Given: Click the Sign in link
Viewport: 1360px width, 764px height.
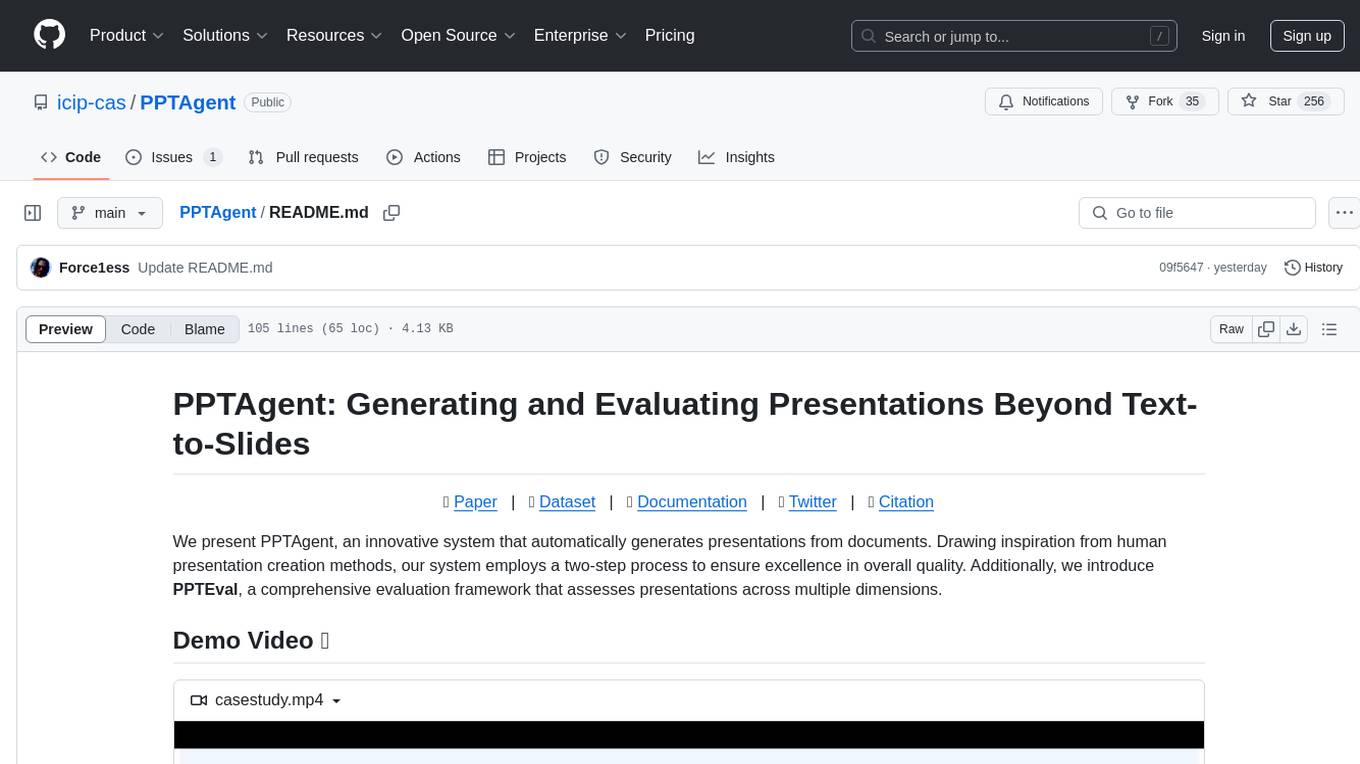Looking at the screenshot, I should (x=1223, y=36).
